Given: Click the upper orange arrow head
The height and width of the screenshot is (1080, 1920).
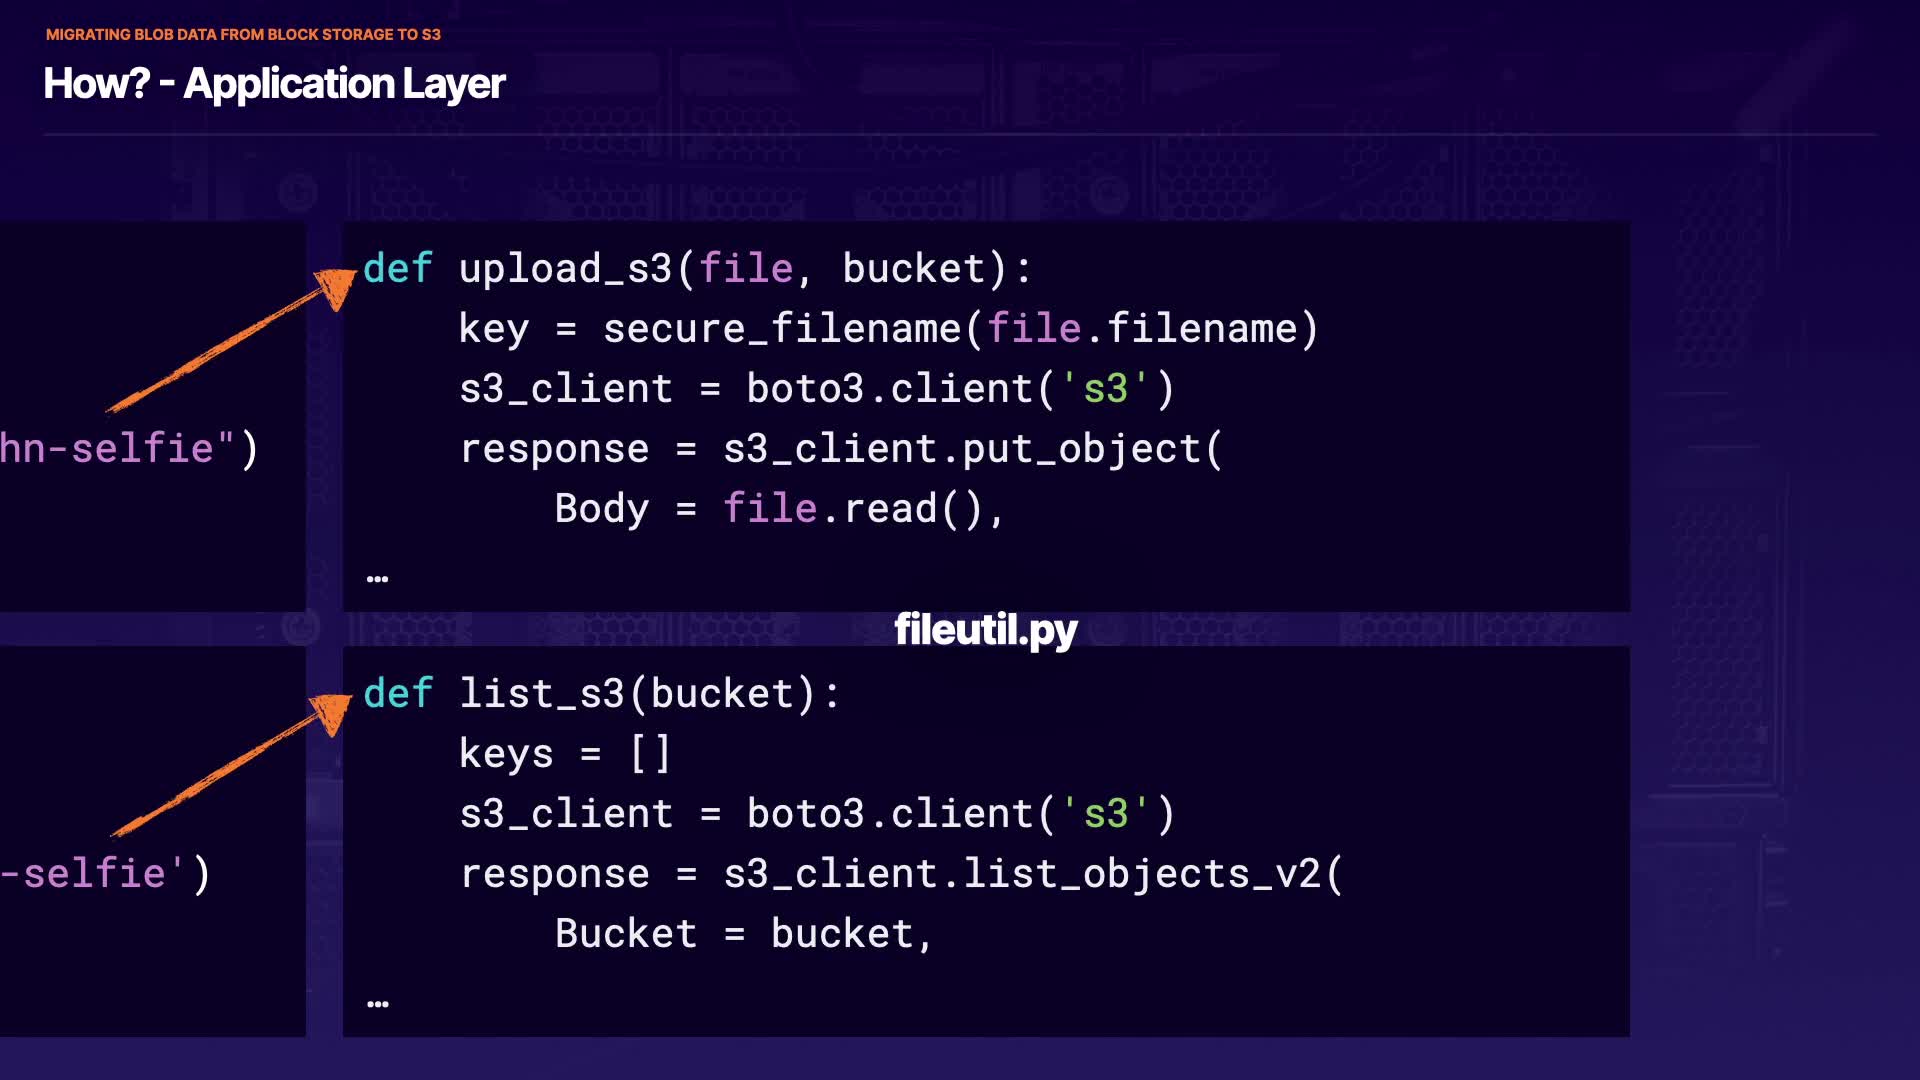Looking at the screenshot, I should coord(337,286).
